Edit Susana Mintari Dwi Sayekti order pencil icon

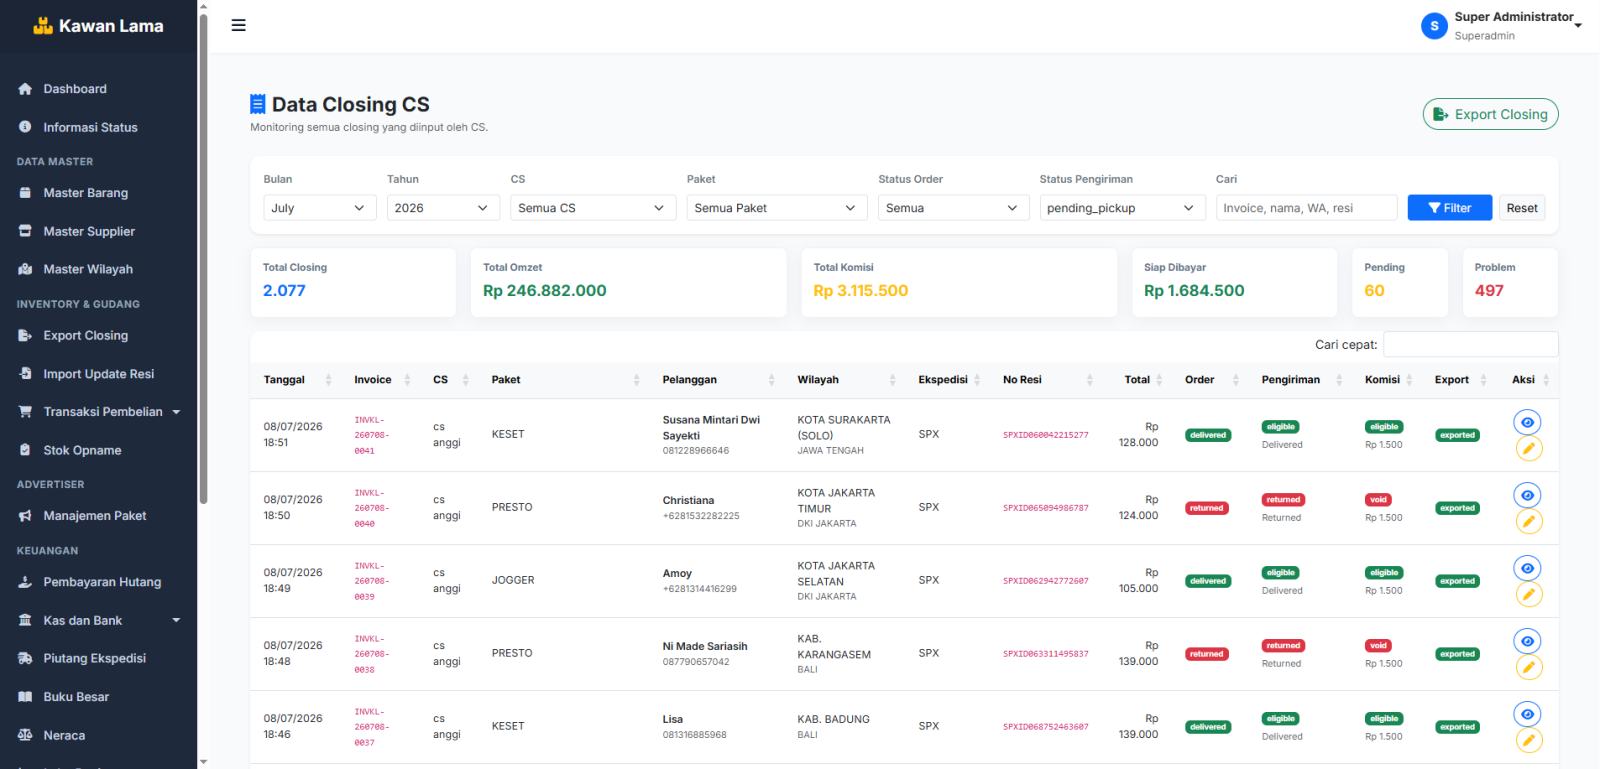pyautogui.click(x=1528, y=448)
